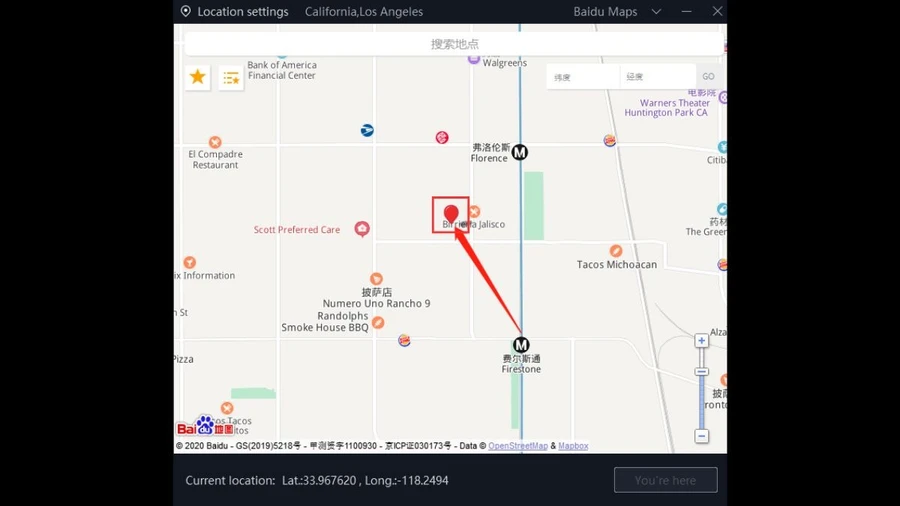Click the map zoom slider handle

coord(701,372)
